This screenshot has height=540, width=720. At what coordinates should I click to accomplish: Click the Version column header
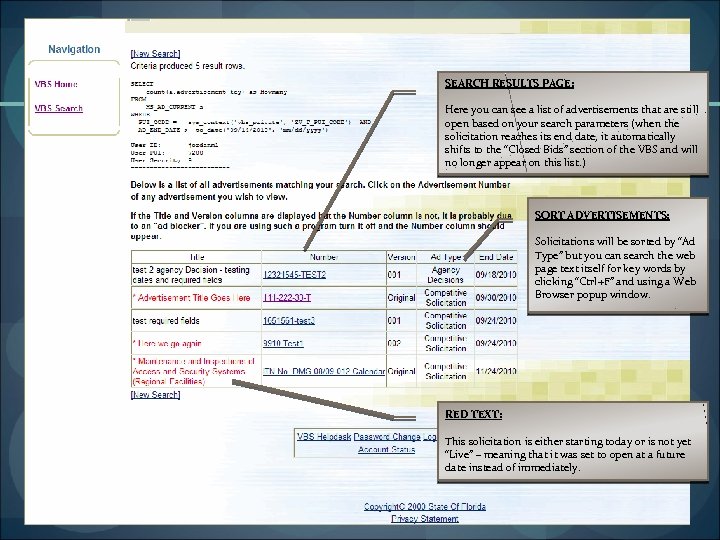coord(401,257)
